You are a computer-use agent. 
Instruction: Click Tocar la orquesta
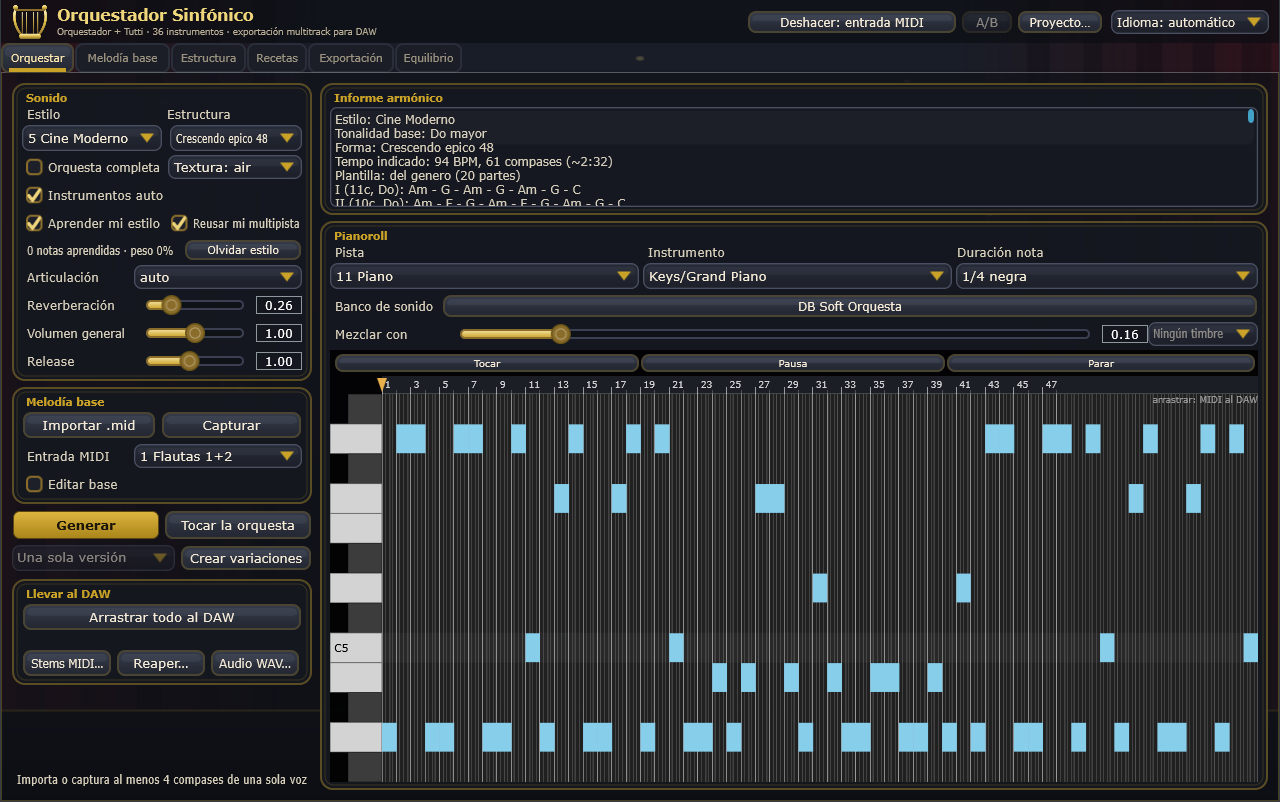click(x=238, y=525)
